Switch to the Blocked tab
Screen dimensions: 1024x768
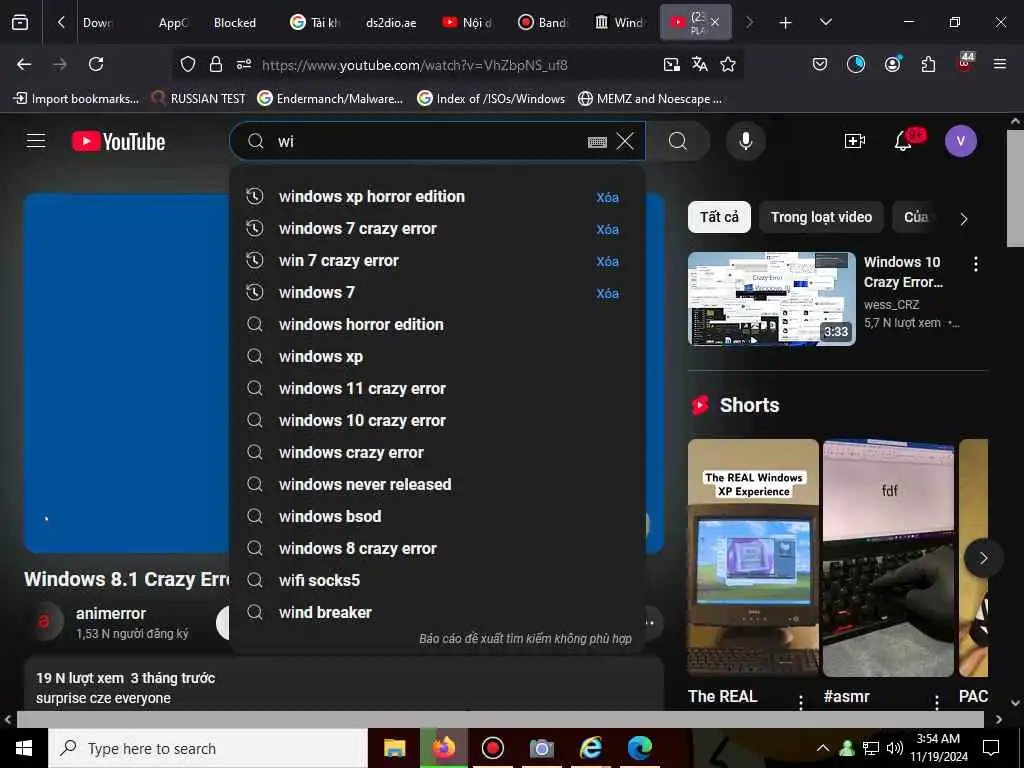tap(235, 23)
